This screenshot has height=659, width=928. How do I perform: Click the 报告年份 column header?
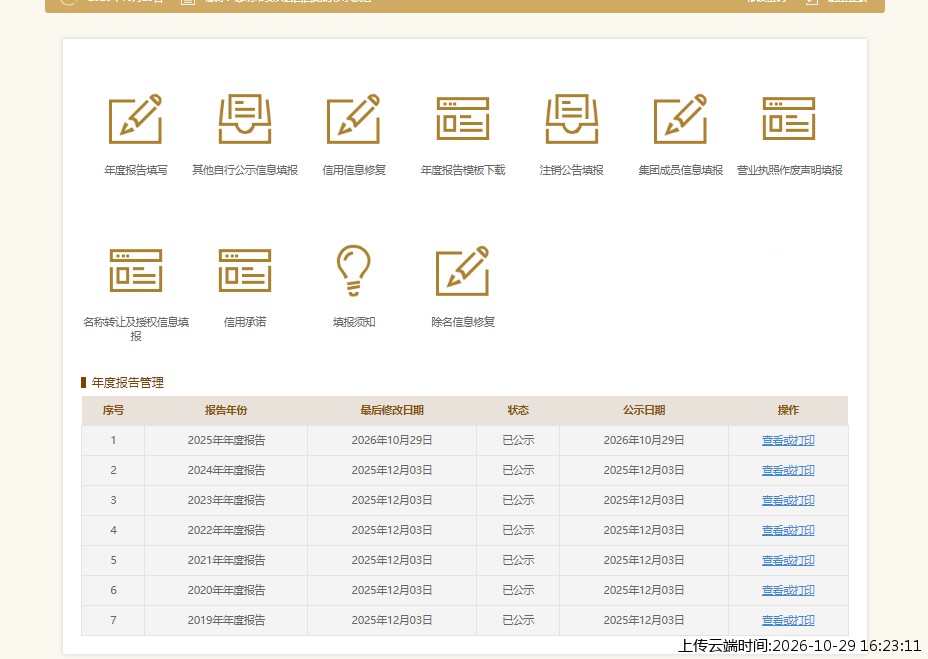226,410
